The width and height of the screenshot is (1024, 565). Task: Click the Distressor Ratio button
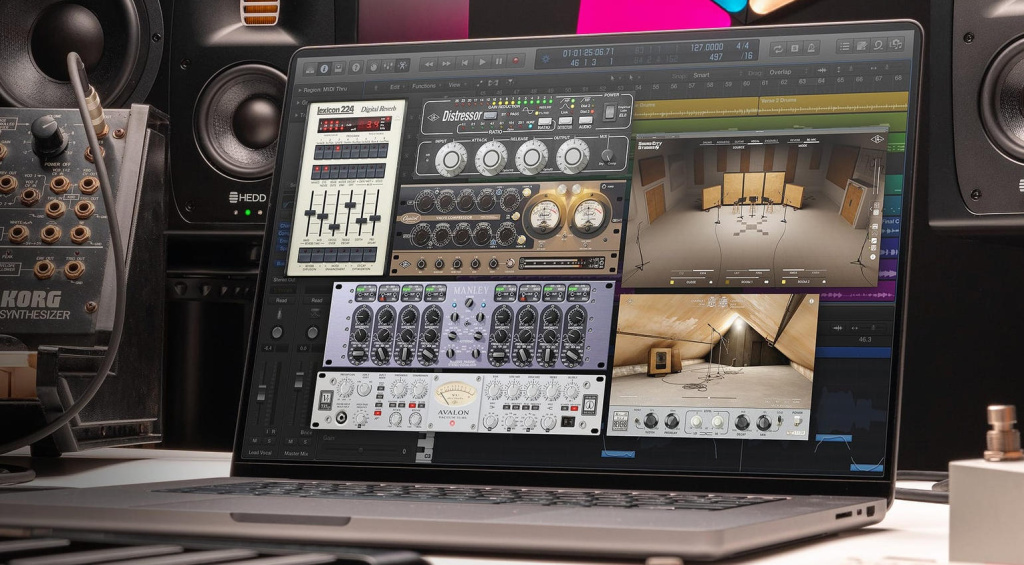click(544, 123)
